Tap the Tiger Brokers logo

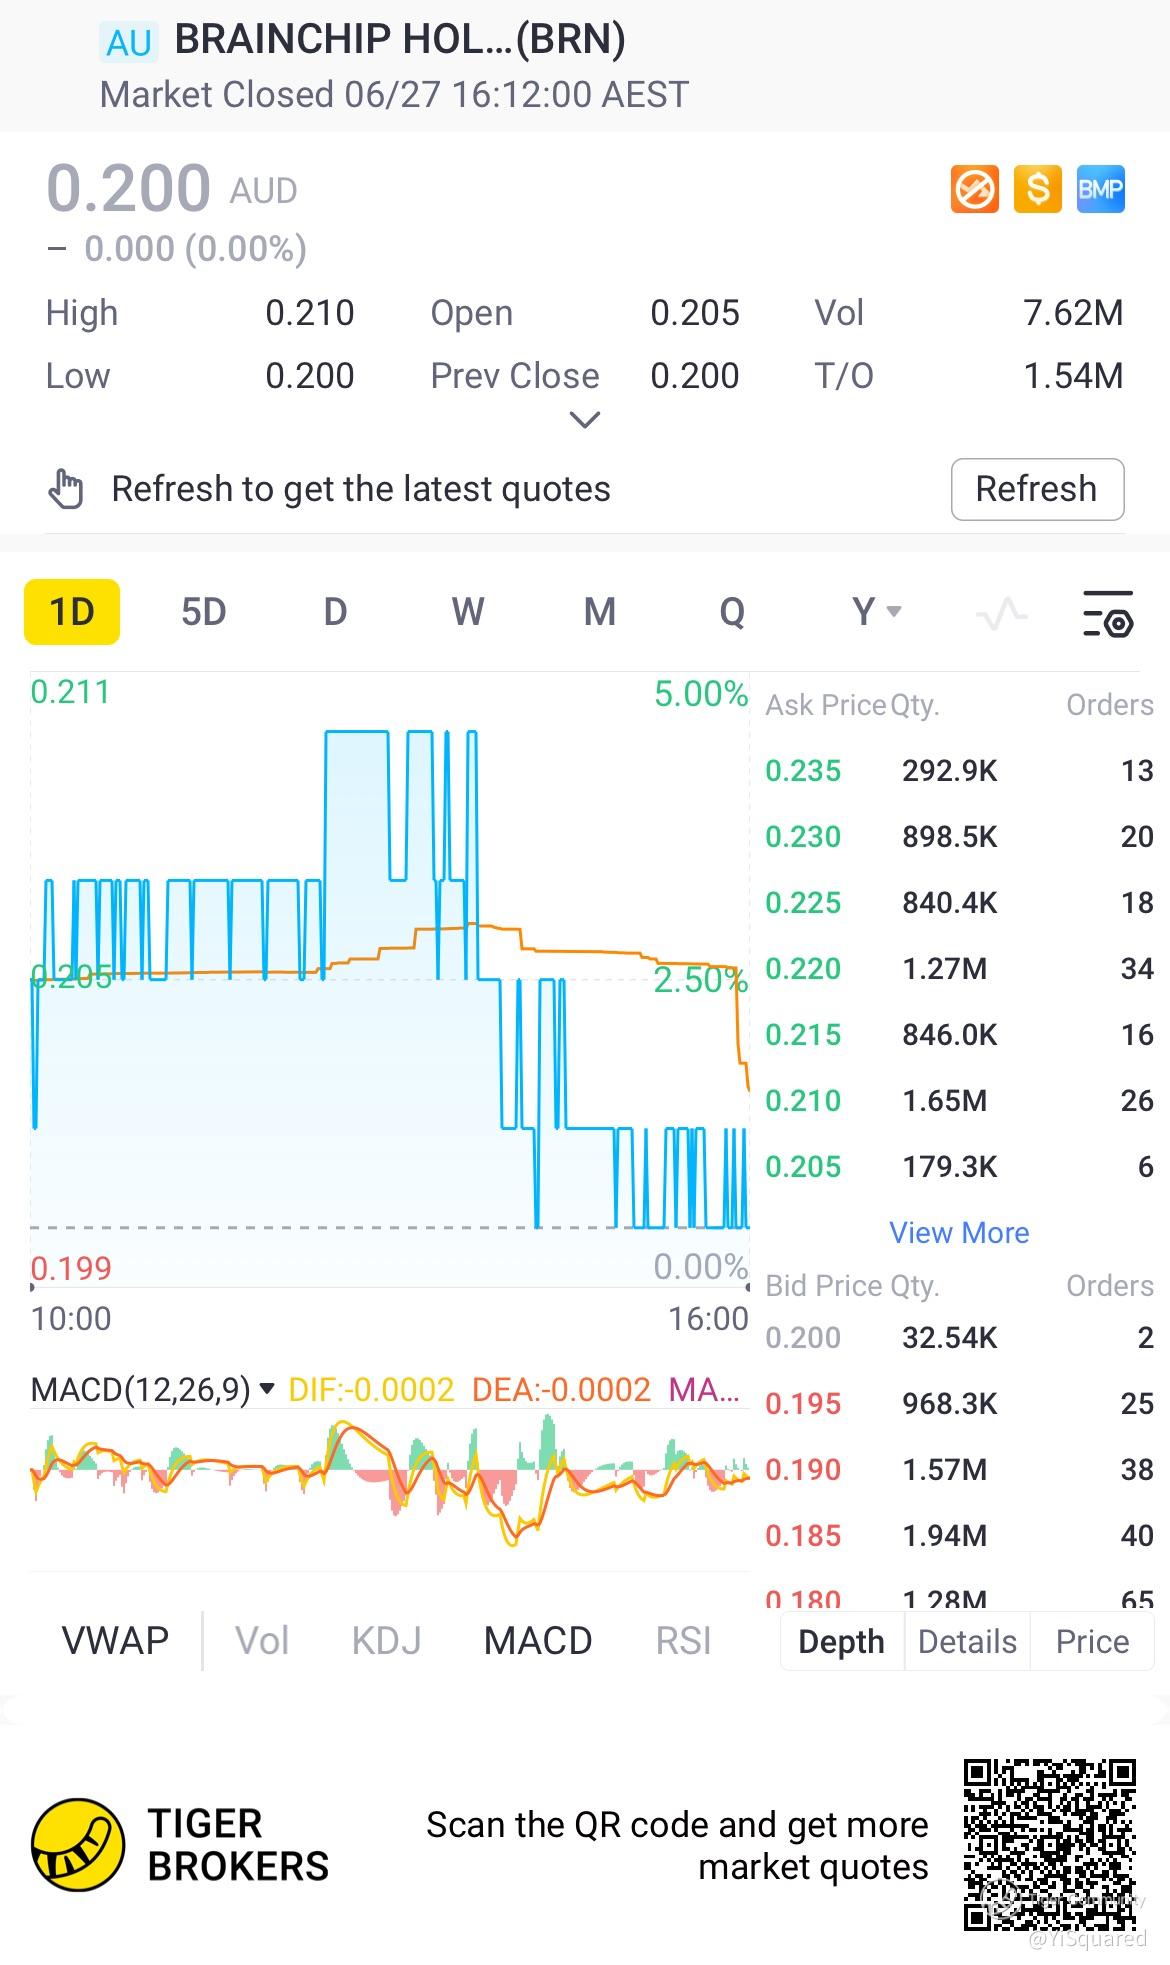click(x=78, y=1845)
